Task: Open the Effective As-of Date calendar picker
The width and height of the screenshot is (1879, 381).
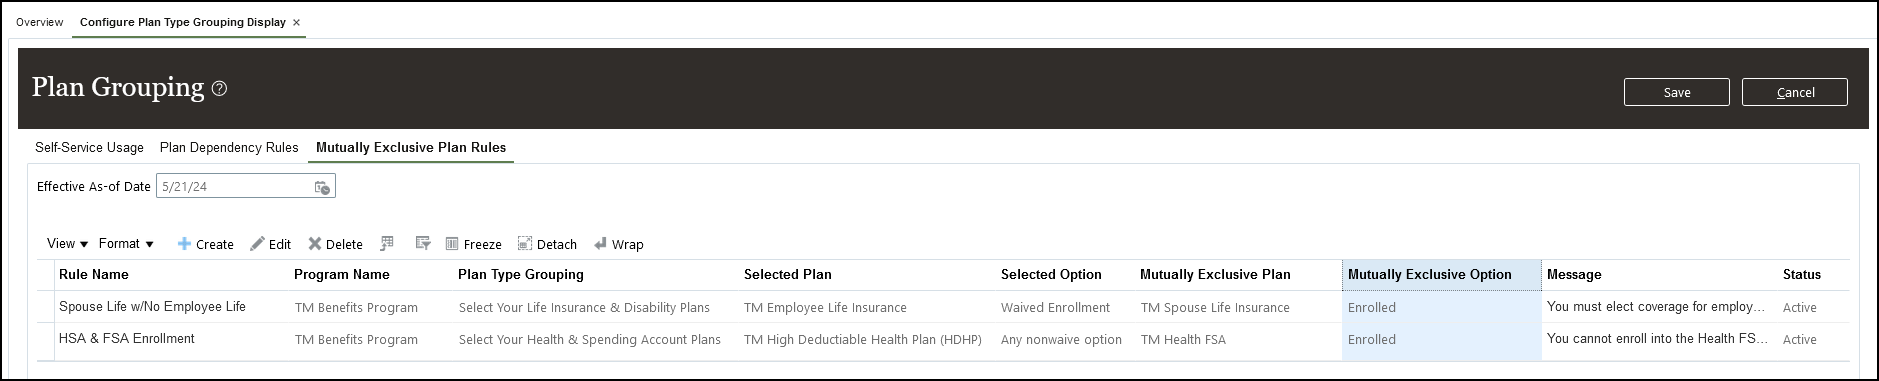Action: tap(322, 187)
